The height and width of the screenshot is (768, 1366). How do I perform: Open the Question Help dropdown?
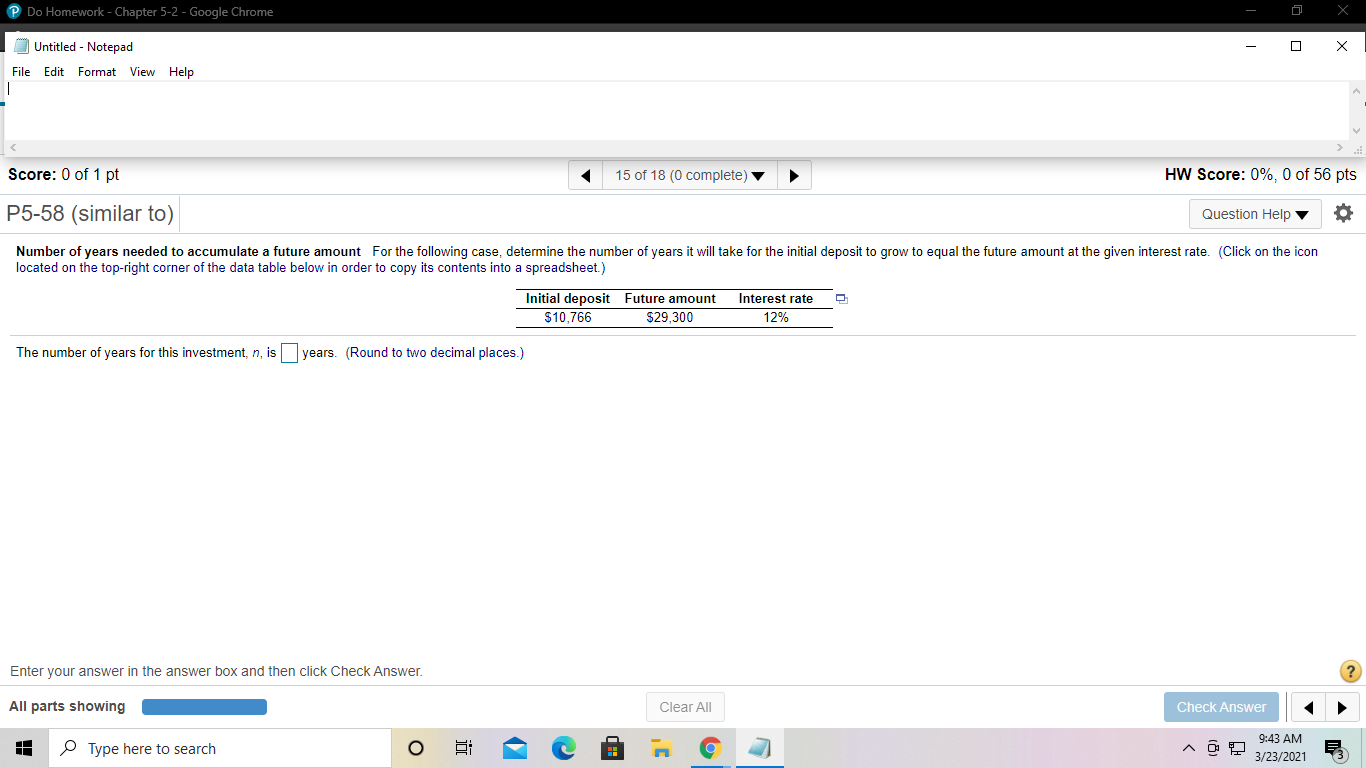(x=1254, y=213)
